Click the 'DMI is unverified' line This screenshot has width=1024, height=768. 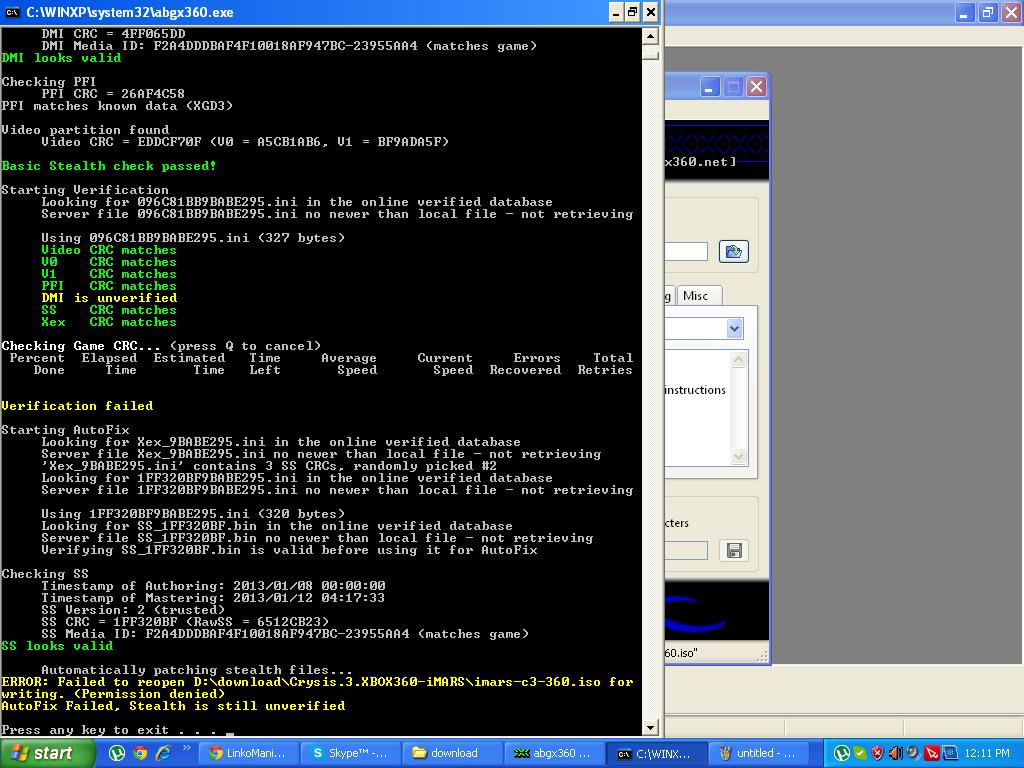point(109,298)
